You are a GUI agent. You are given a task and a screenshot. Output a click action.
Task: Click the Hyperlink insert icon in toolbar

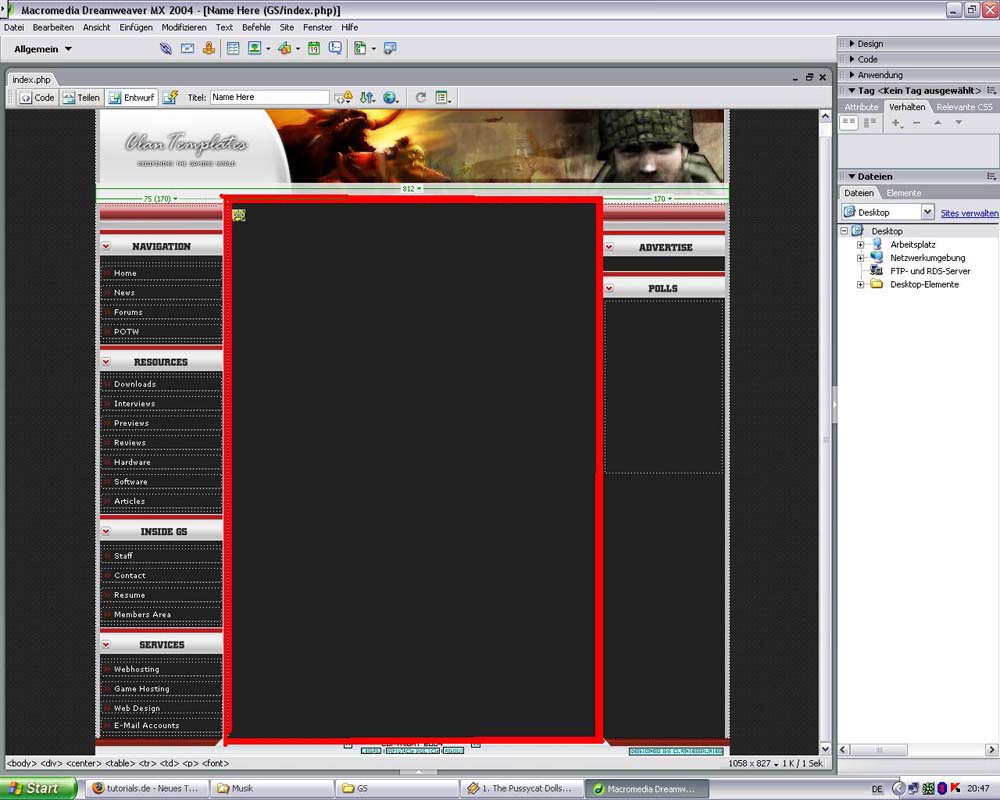point(165,48)
